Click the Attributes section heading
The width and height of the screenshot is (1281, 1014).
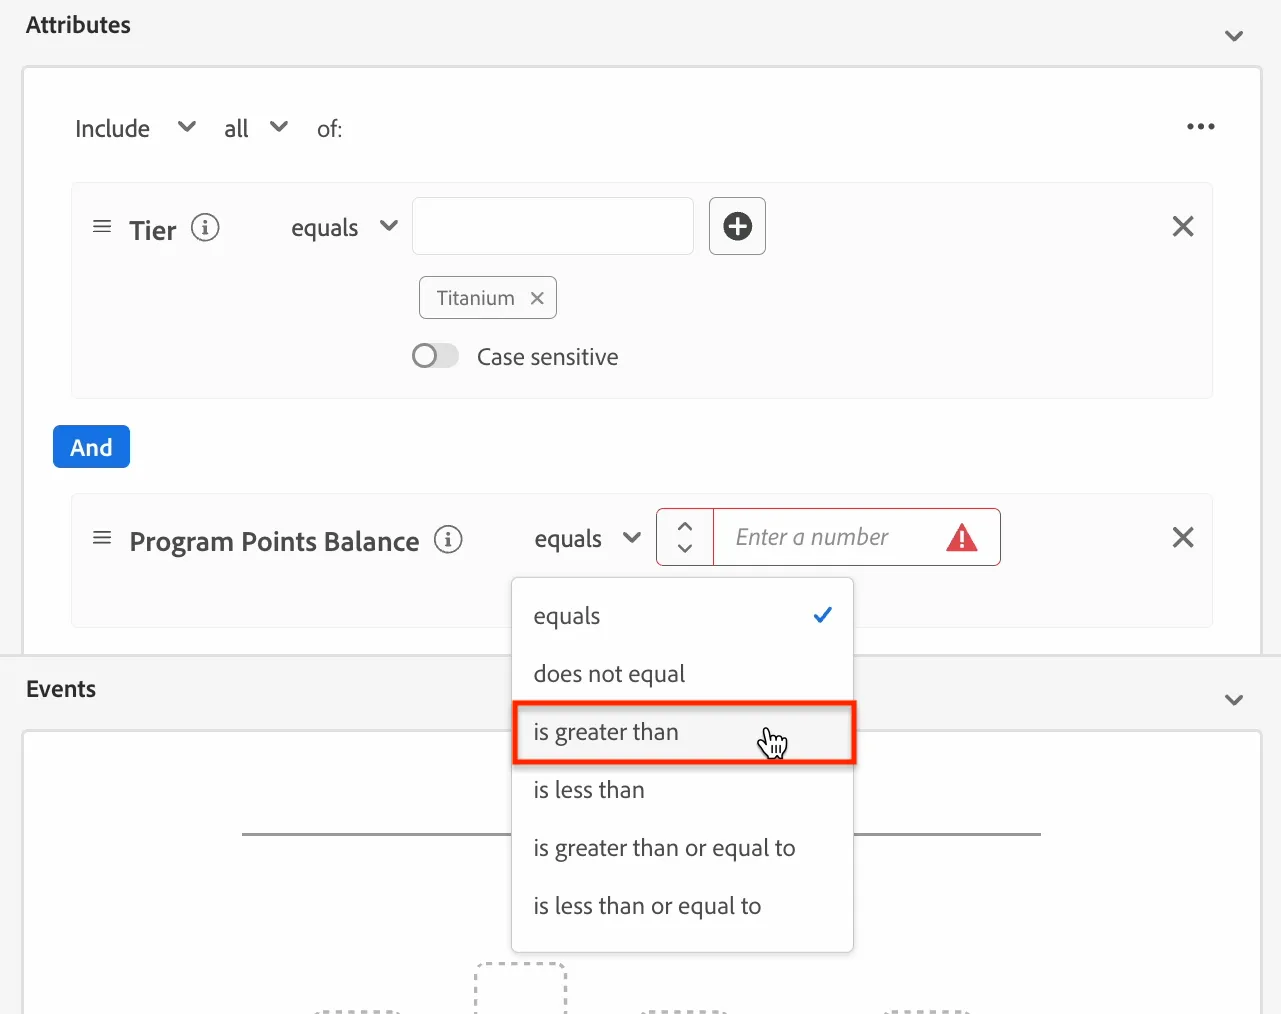pos(78,25)
